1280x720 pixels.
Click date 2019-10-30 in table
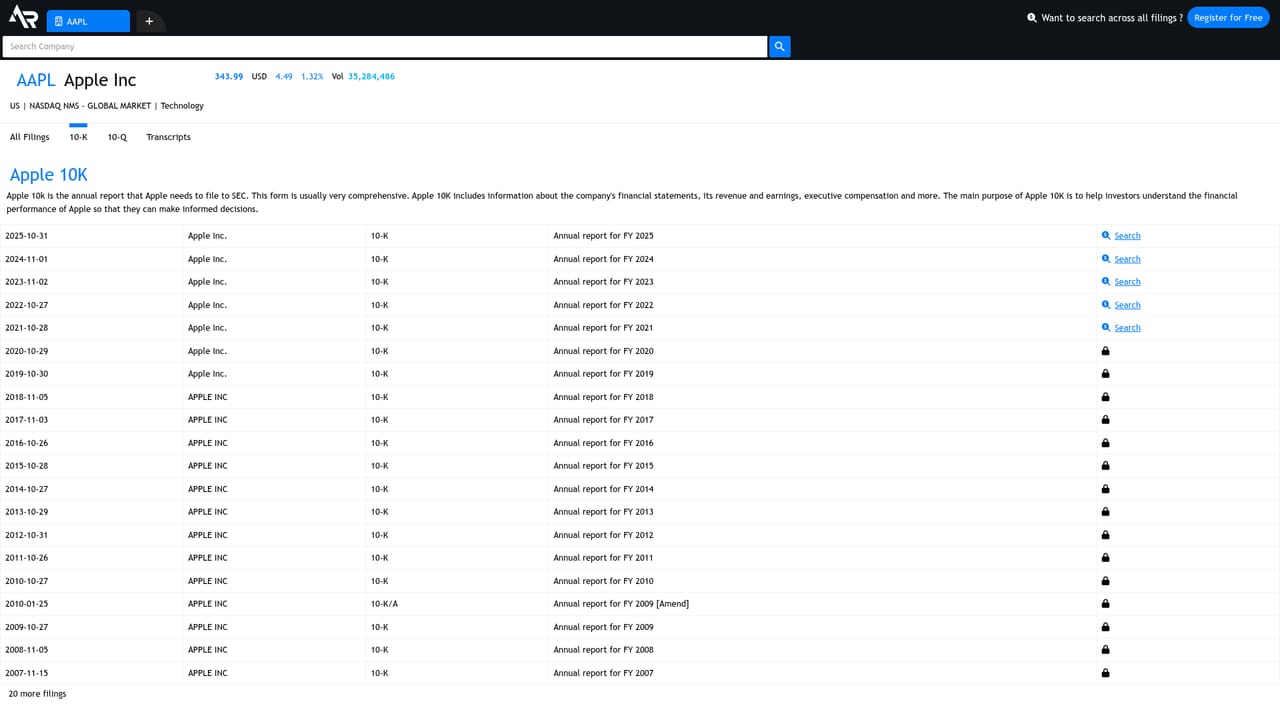pyautogui.click(x=26, y=374)
